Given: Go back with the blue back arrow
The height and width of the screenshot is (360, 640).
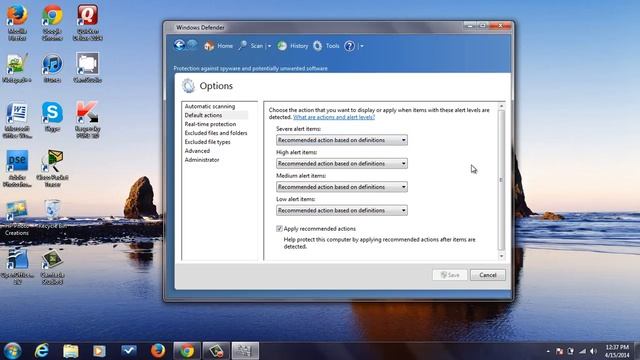Looking at the screenshot, I should click(179, 45).
